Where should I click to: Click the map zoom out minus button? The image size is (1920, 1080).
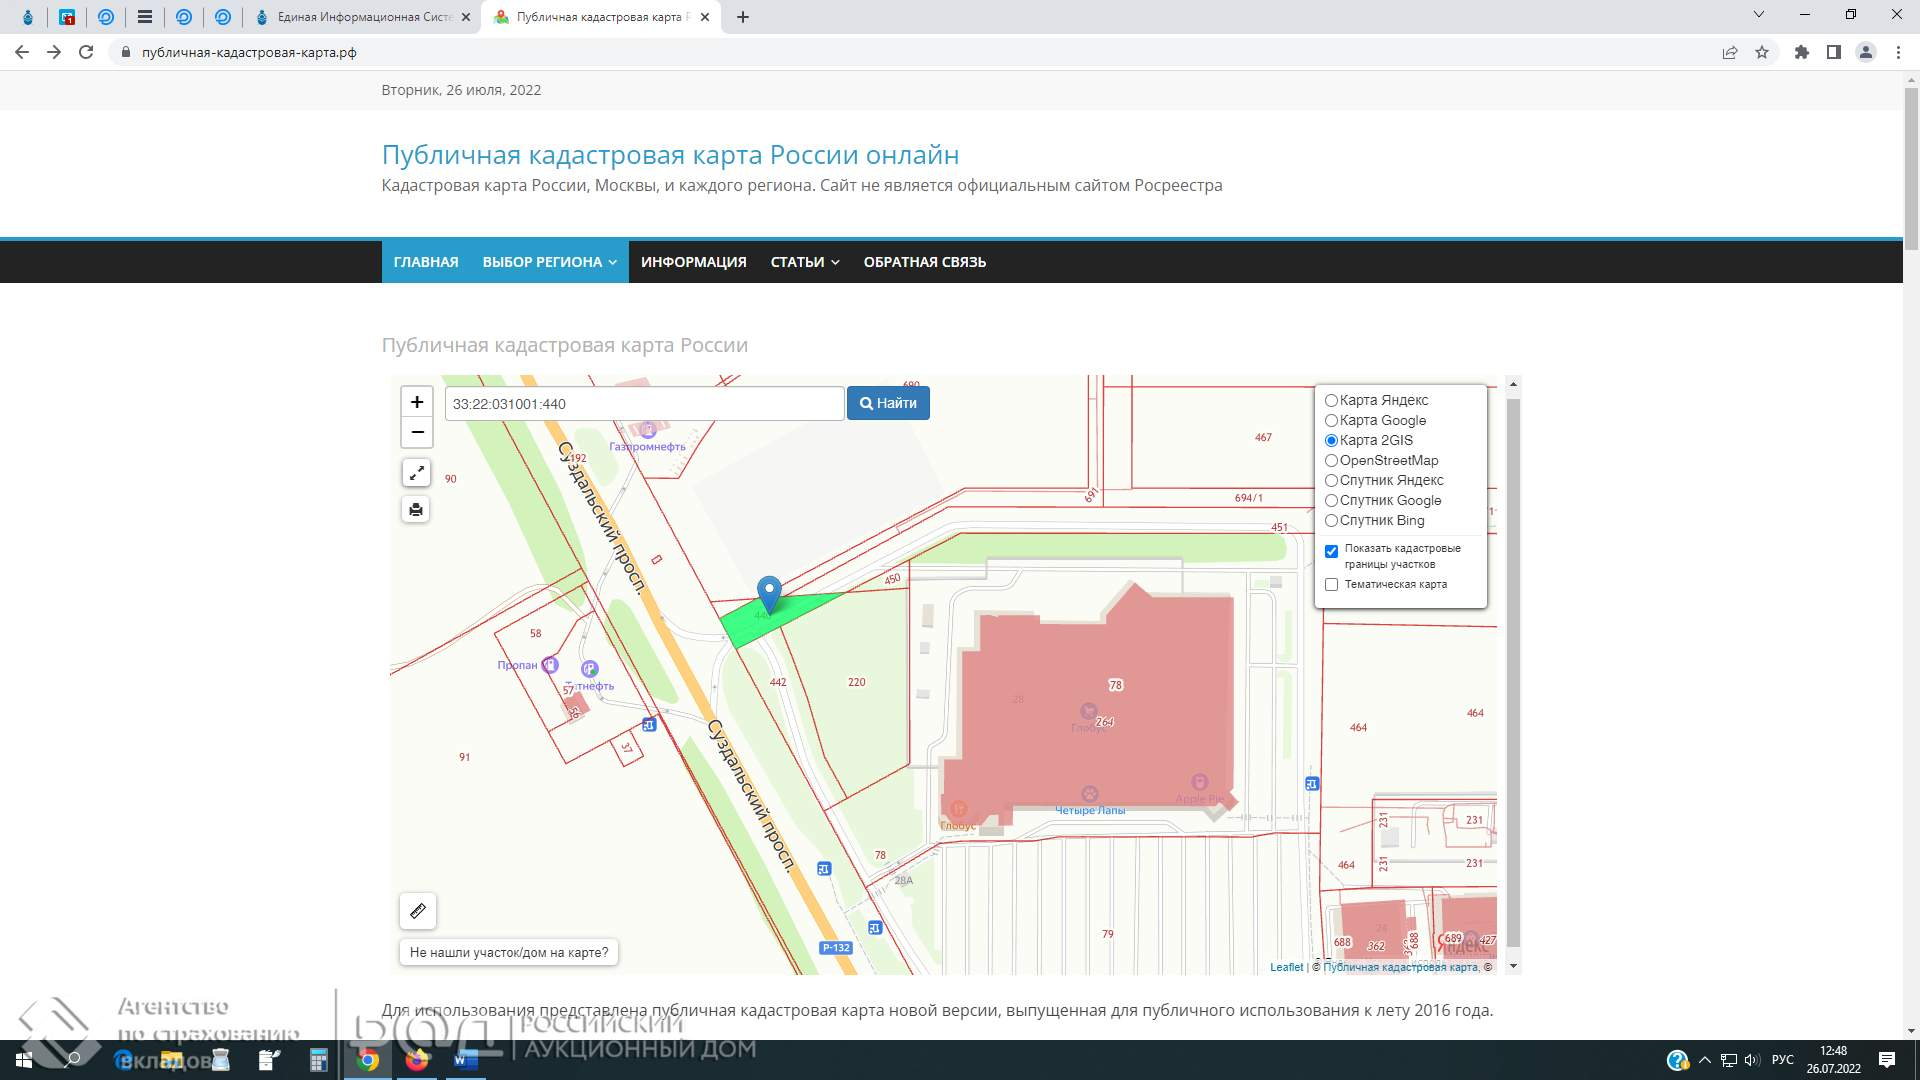click(417, 432)
